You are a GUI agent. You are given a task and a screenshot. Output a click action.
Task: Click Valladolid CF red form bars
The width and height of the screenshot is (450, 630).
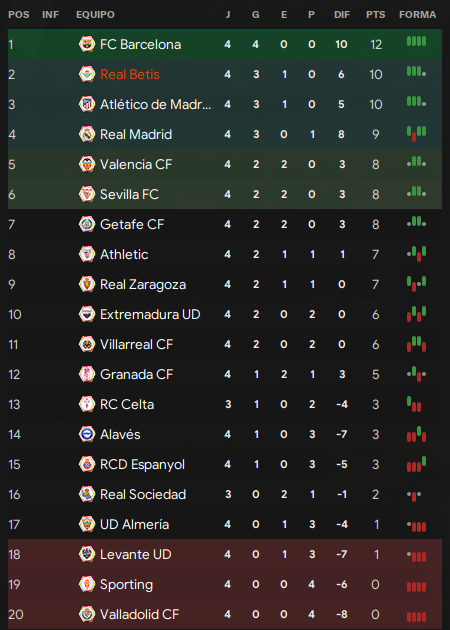click(416, 617)
